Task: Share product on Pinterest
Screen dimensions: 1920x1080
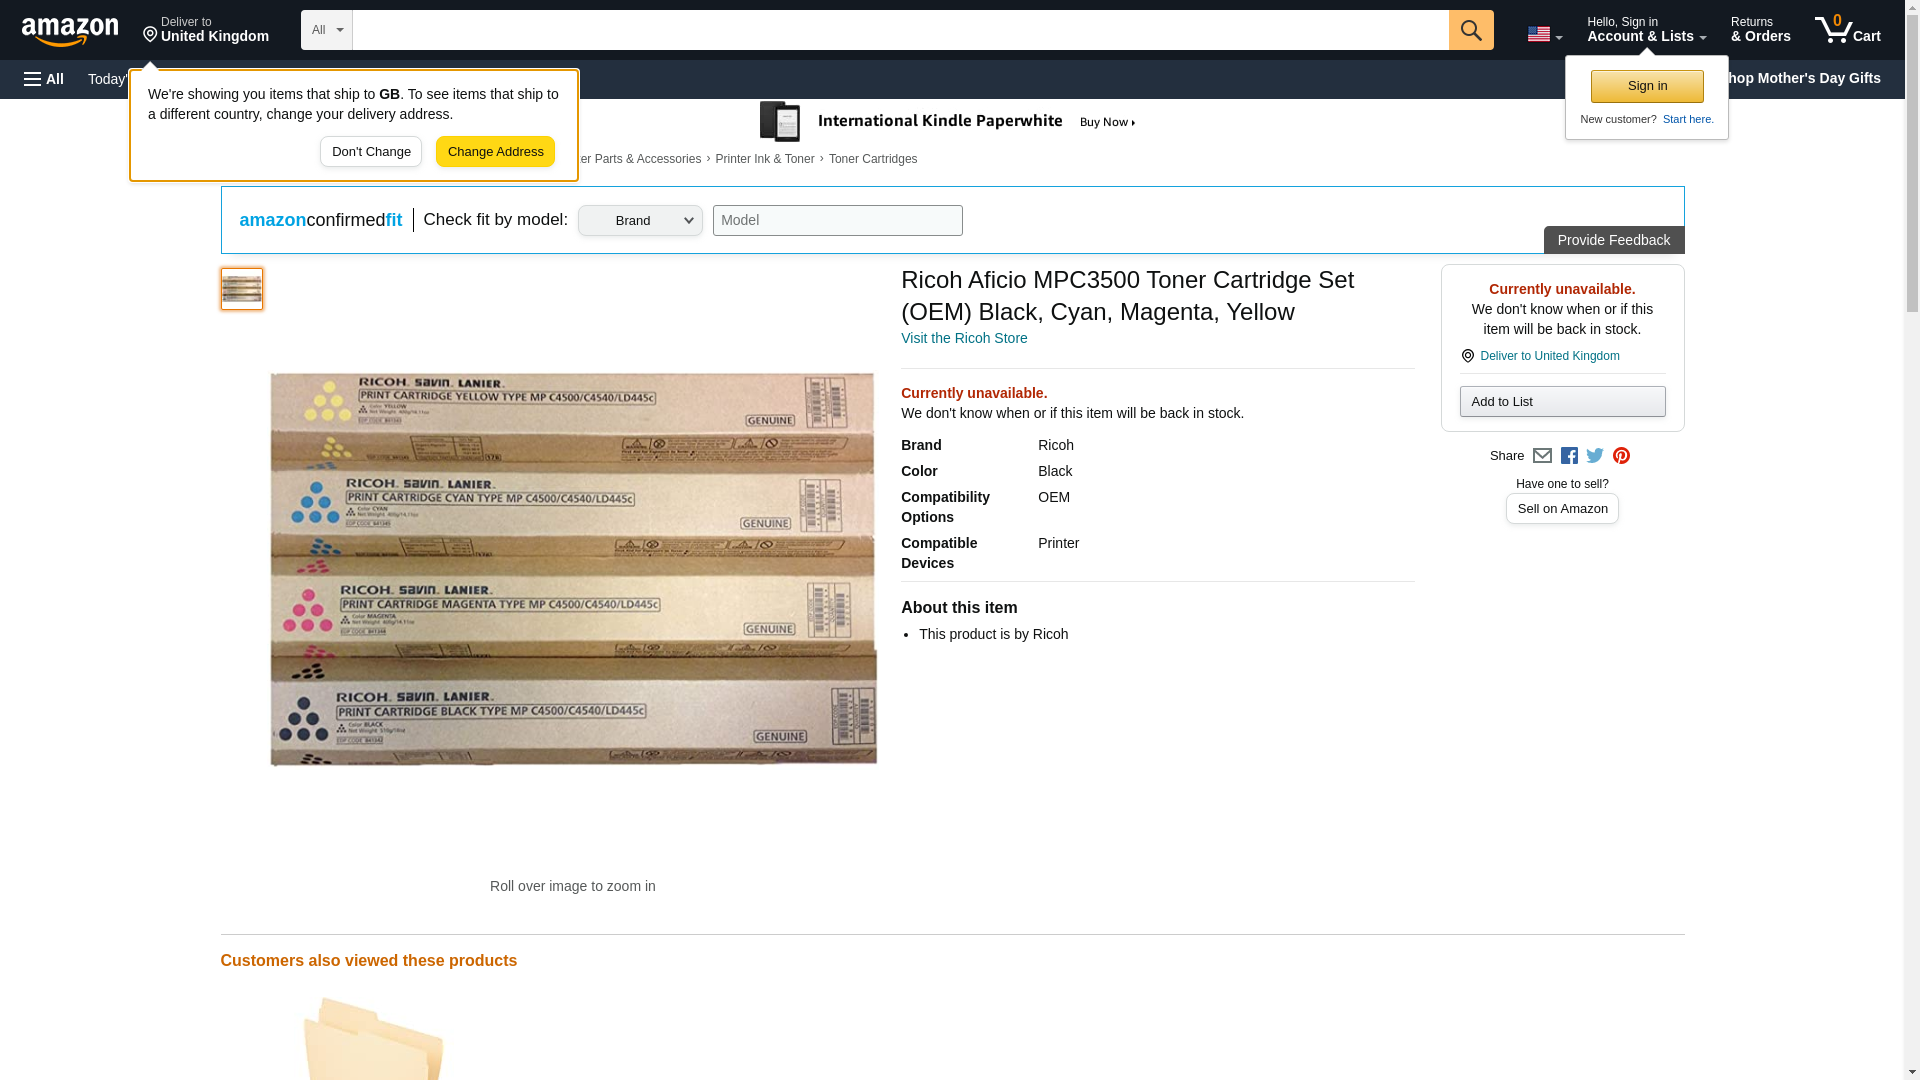Action: coord(1621,456)
